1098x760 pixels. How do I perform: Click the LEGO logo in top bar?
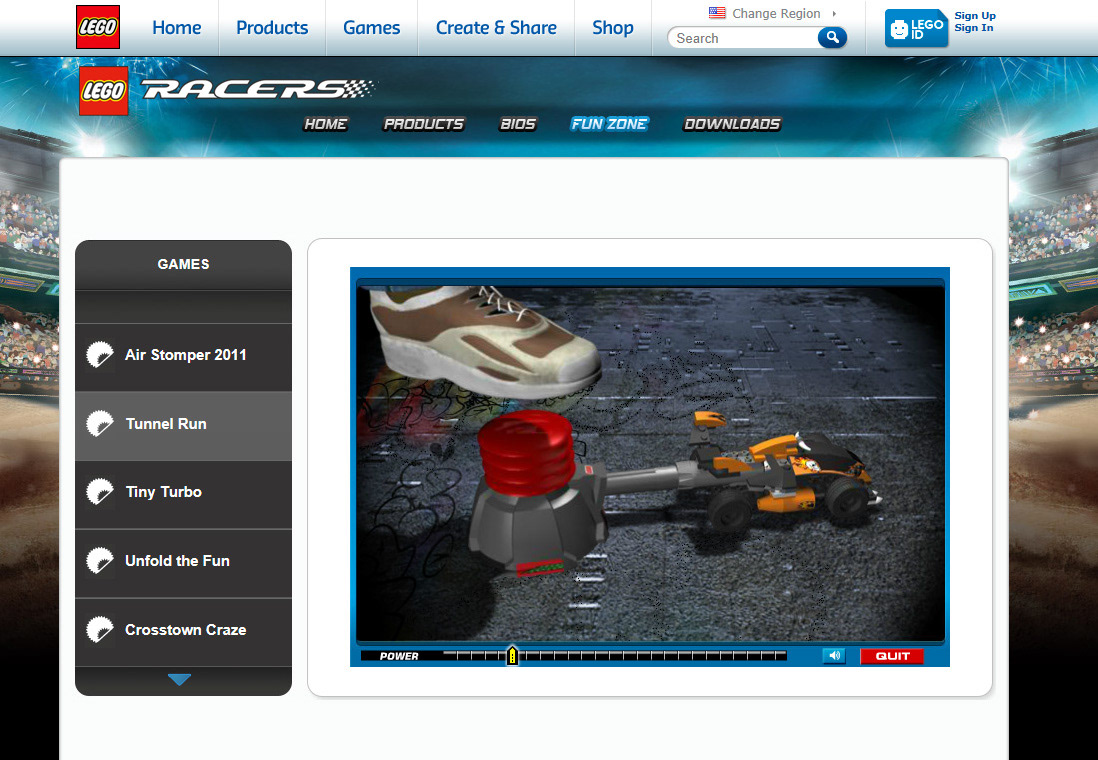click(98, 27)
